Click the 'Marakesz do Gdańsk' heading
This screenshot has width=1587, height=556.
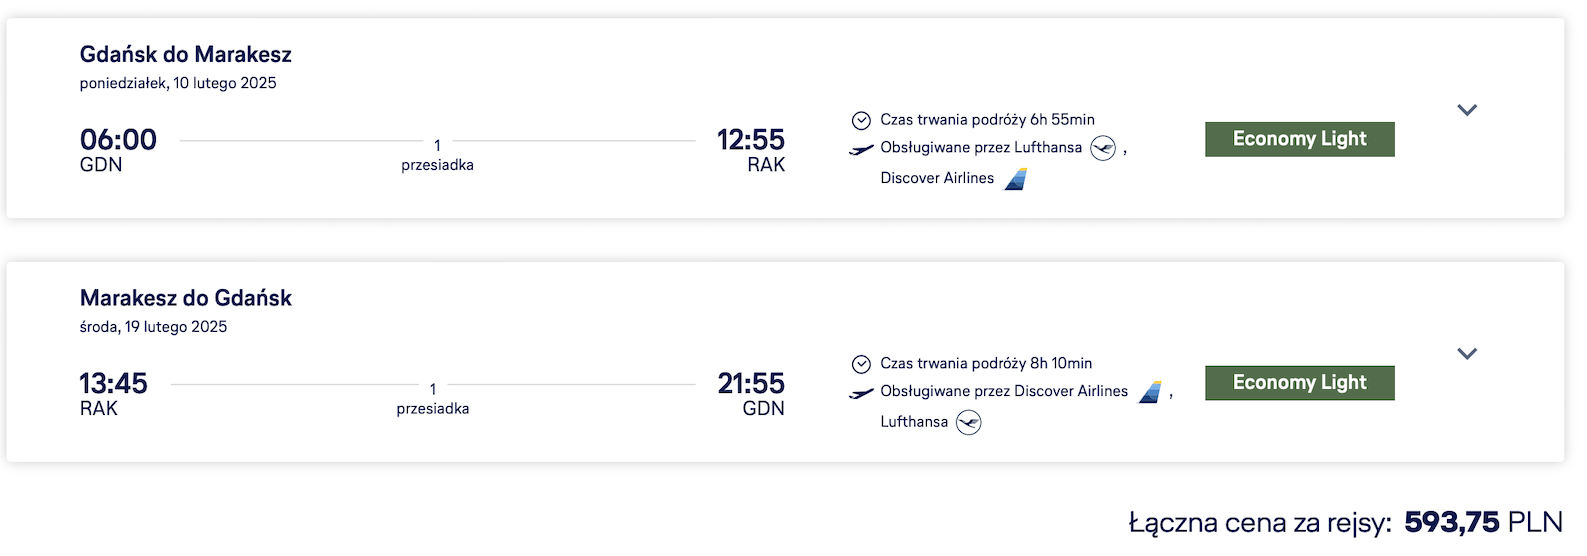(186, 298)
